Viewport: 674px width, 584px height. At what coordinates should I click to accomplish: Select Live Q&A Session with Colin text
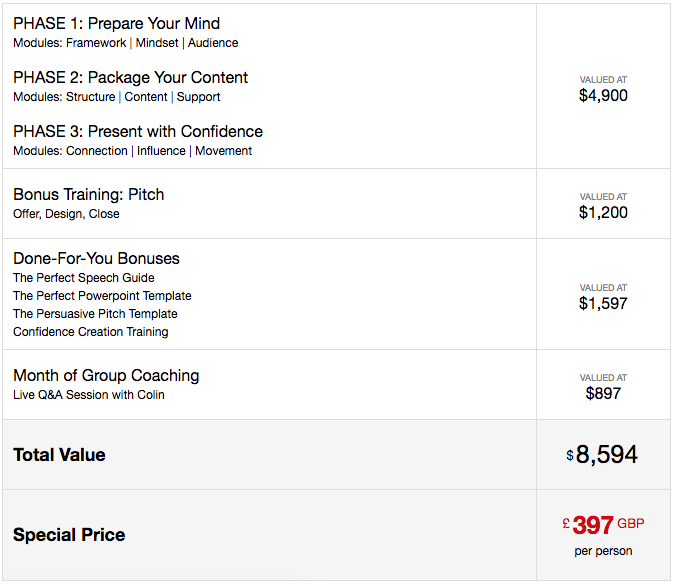[x=89, y=395]
